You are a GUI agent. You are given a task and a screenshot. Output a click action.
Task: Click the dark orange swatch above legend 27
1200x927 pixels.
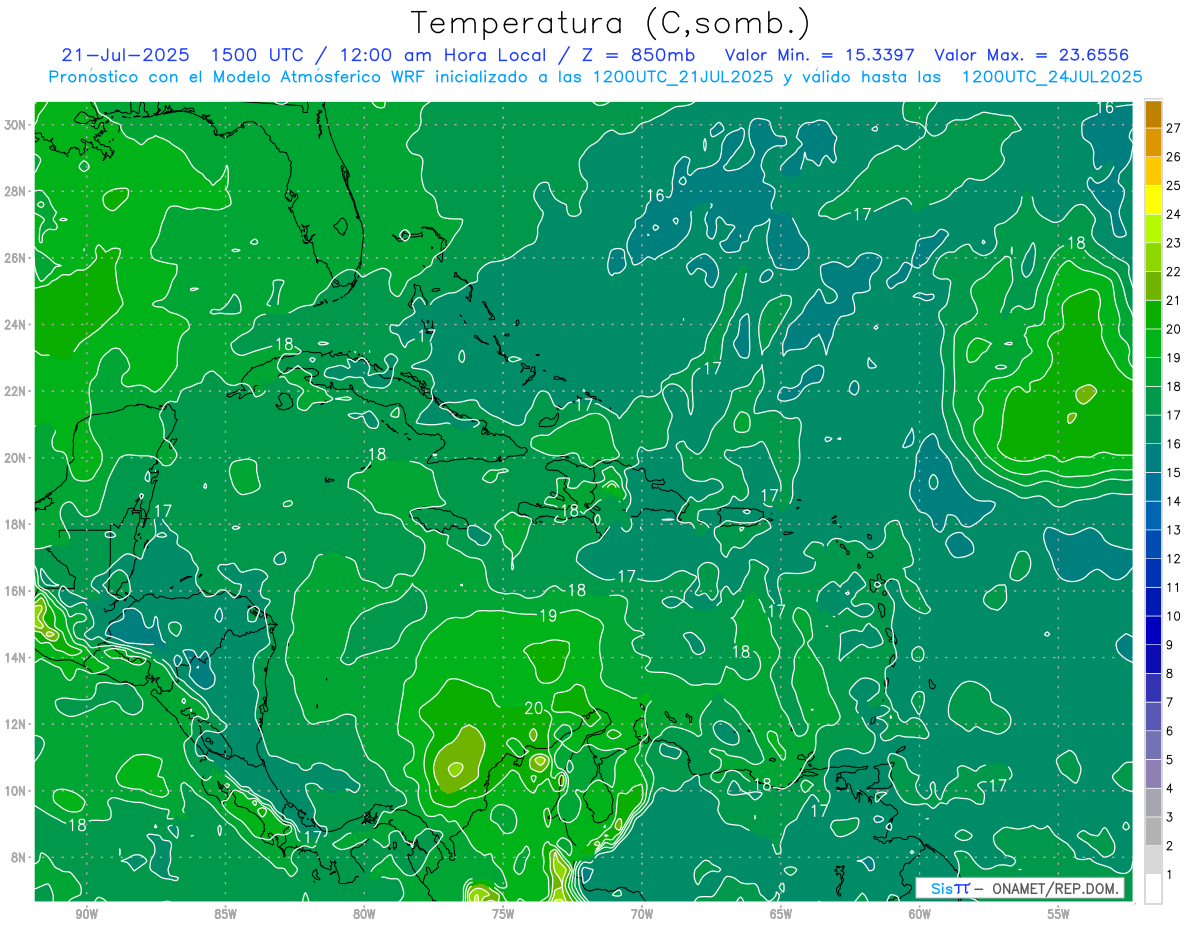[x=1153, y=113]
